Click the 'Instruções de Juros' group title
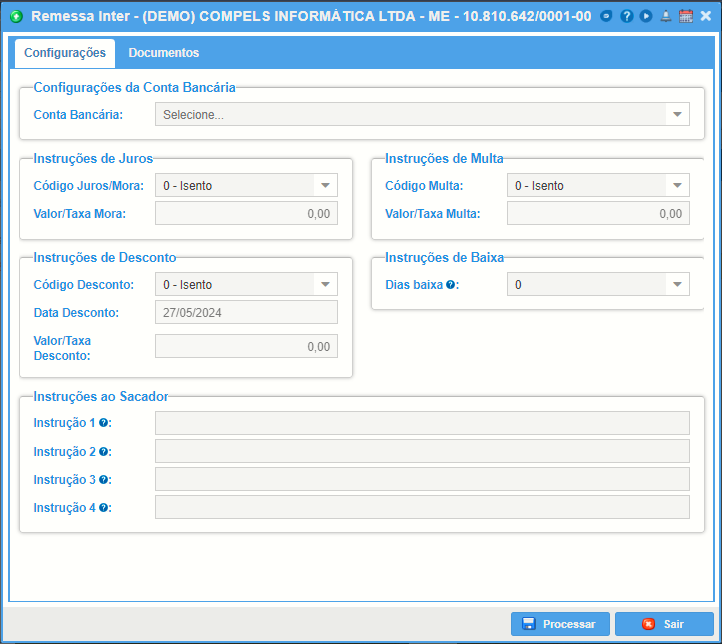 (x=93, y=158)
